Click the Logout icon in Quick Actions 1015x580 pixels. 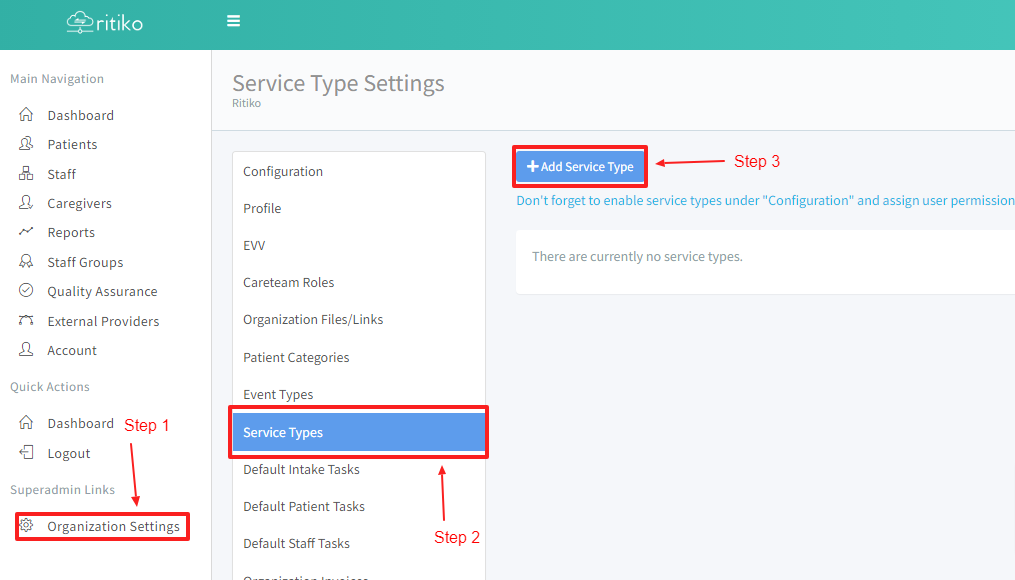tap(27, 453)
